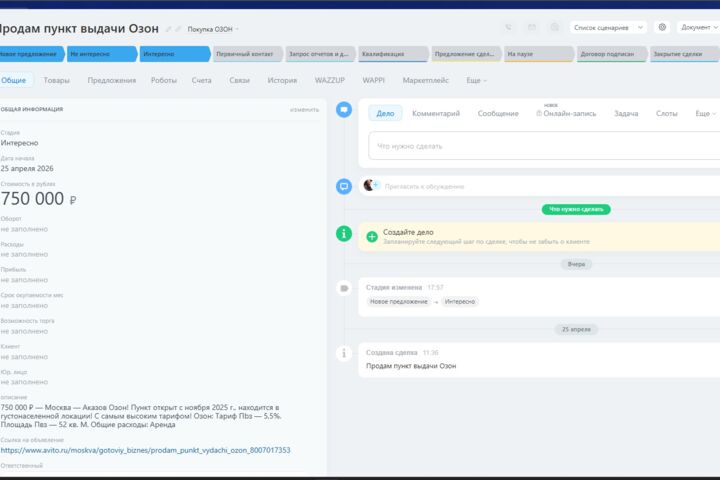Switch to the Товары tab
This screenshot has height=480, width=720.
[56, 80]
